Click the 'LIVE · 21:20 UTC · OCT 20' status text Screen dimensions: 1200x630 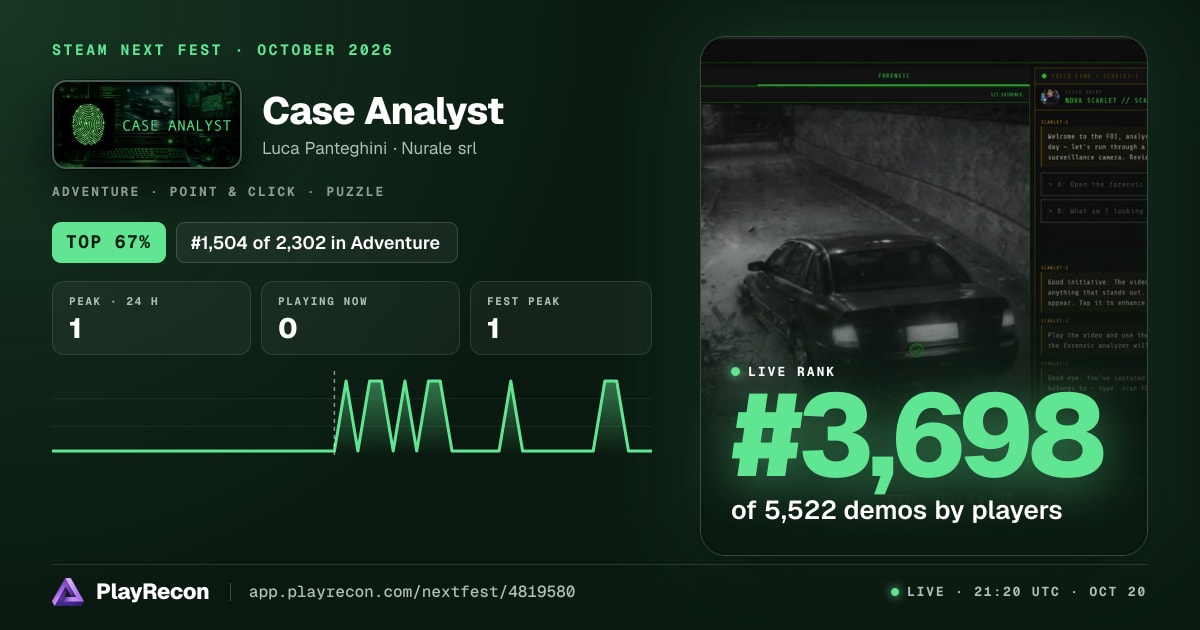coord(1018,592)
